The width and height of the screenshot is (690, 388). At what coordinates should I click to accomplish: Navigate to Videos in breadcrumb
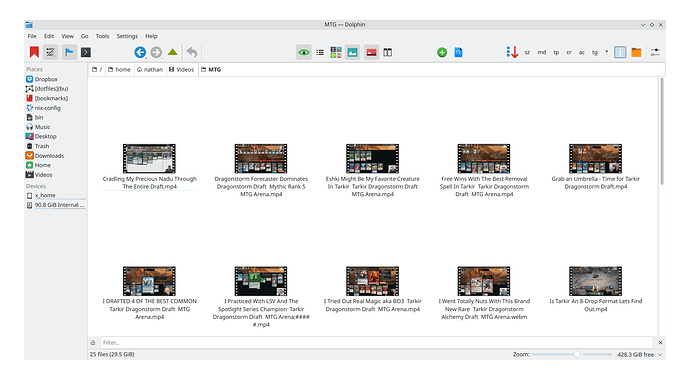(x=181, y=70)
